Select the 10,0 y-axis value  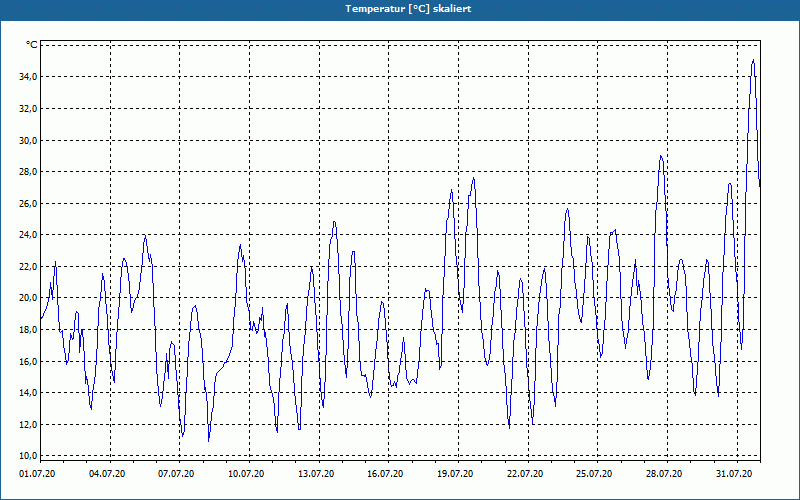[28, 456]
